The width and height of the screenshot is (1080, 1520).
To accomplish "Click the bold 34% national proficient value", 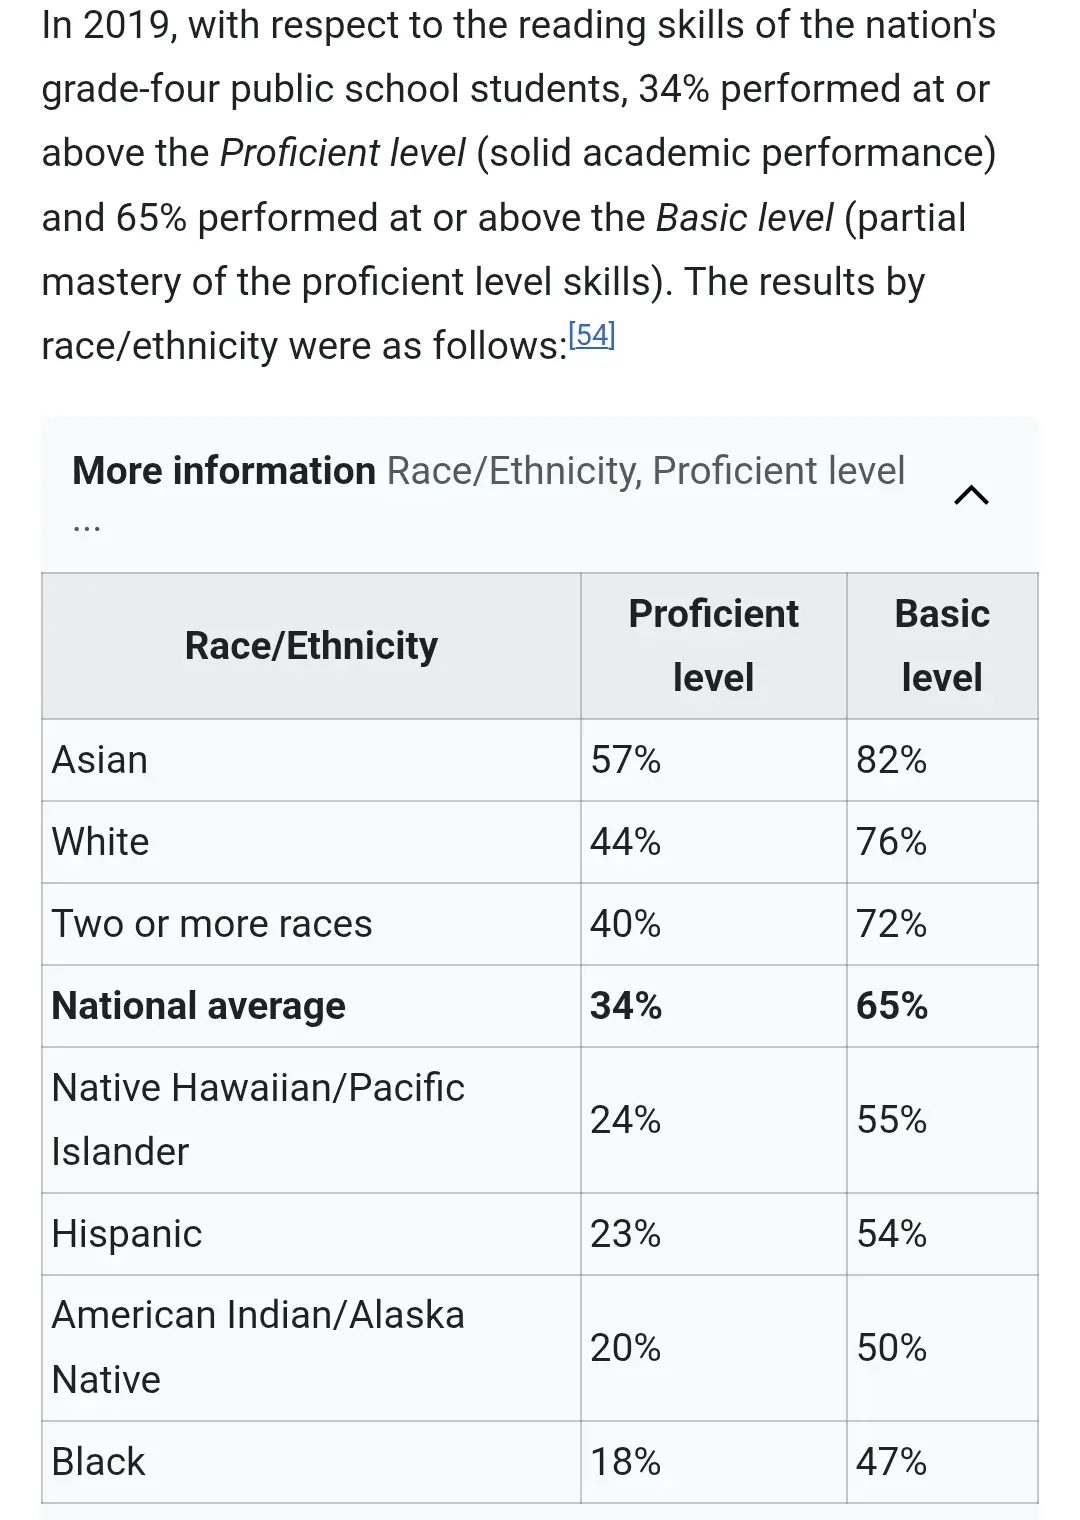I will (626, 1006).
